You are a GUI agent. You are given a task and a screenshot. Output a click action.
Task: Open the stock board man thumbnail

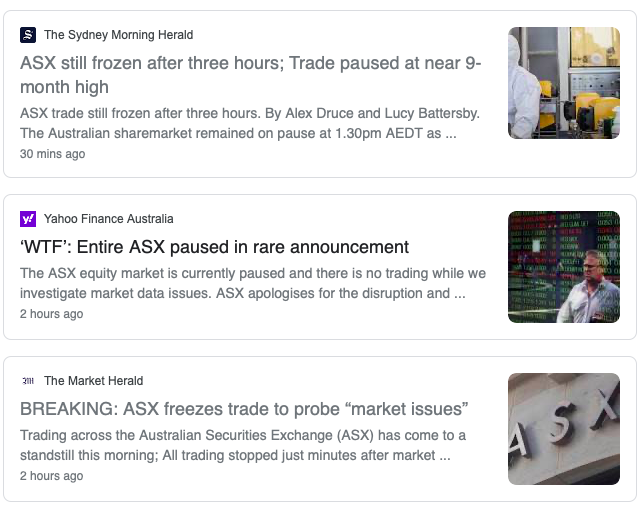[x=563, y=267]
